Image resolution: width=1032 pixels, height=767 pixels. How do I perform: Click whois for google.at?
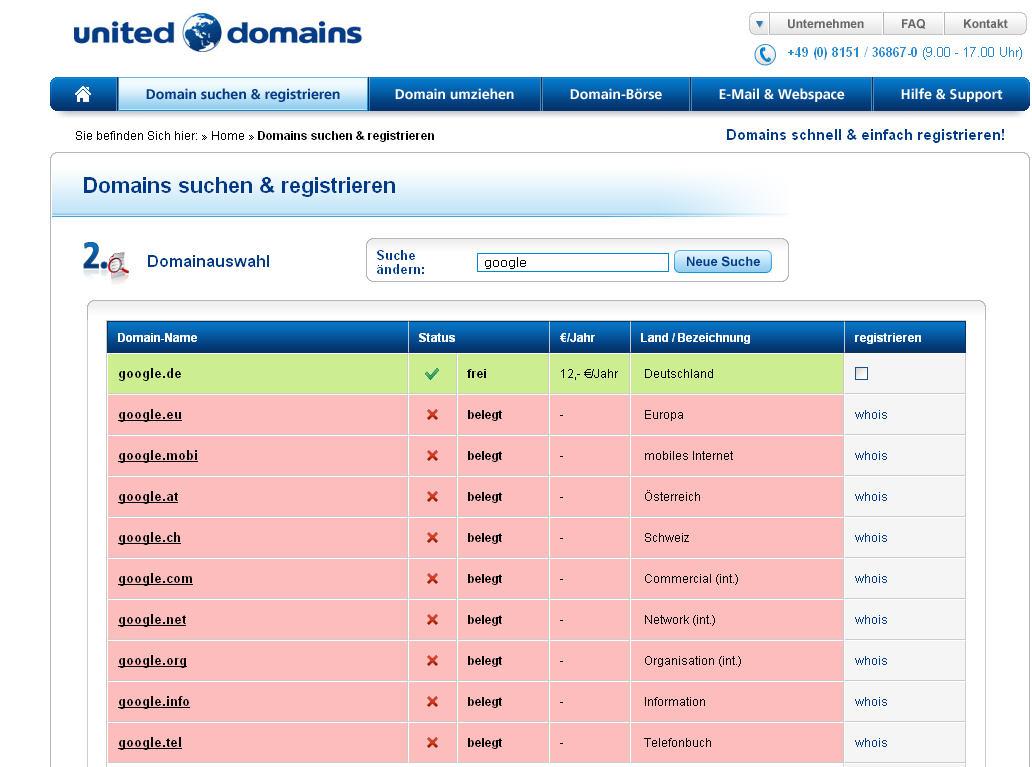871,496
